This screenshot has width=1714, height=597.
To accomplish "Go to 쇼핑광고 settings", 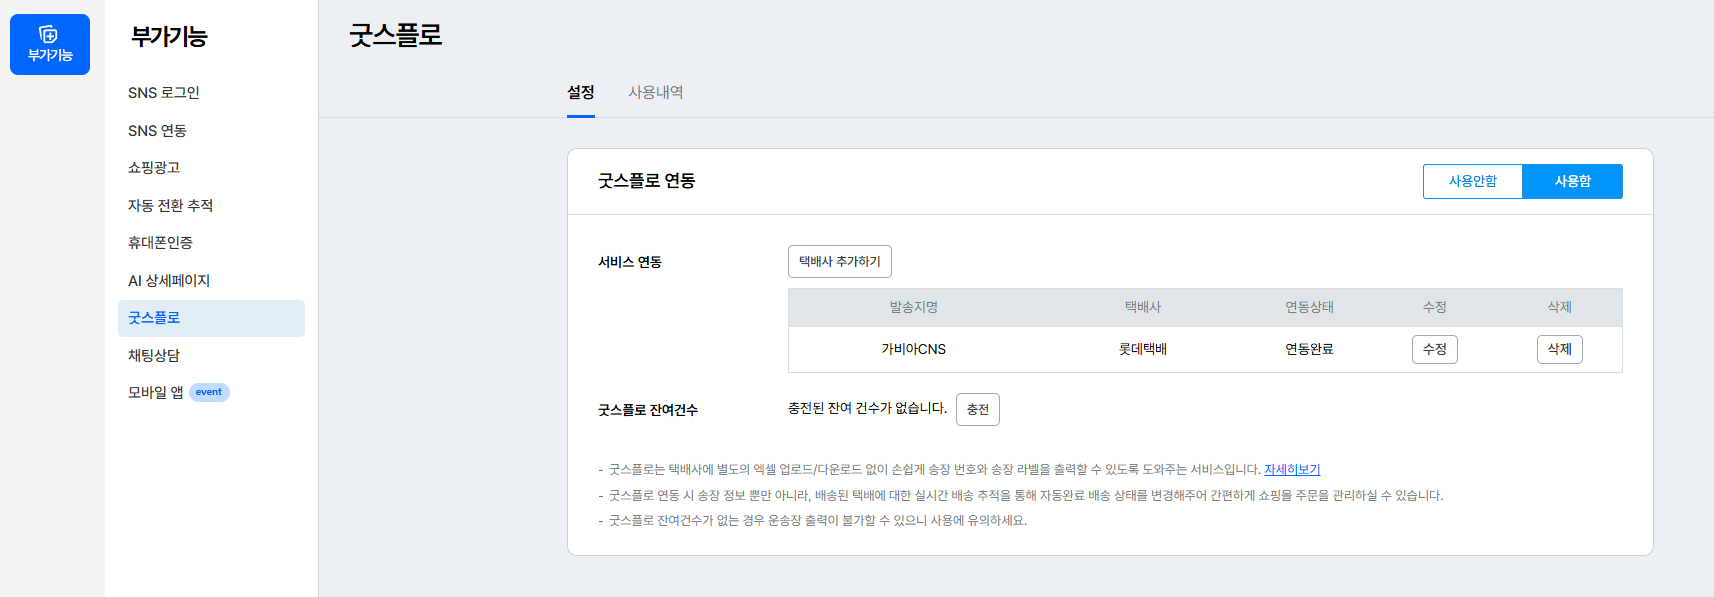I will tap(154, 168).
